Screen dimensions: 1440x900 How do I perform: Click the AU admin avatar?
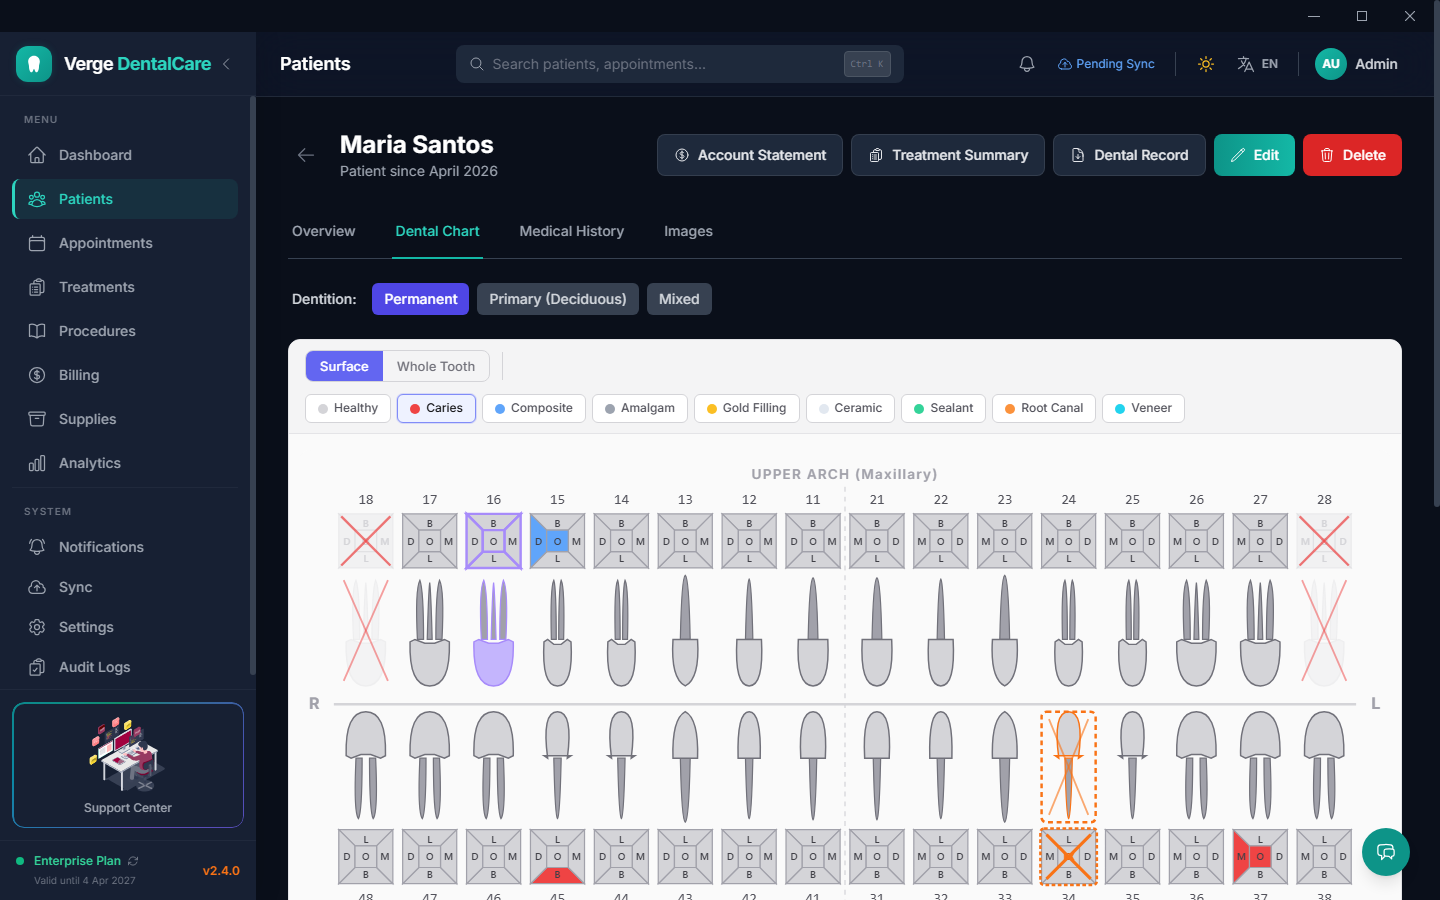click(x=1331, y=64)
